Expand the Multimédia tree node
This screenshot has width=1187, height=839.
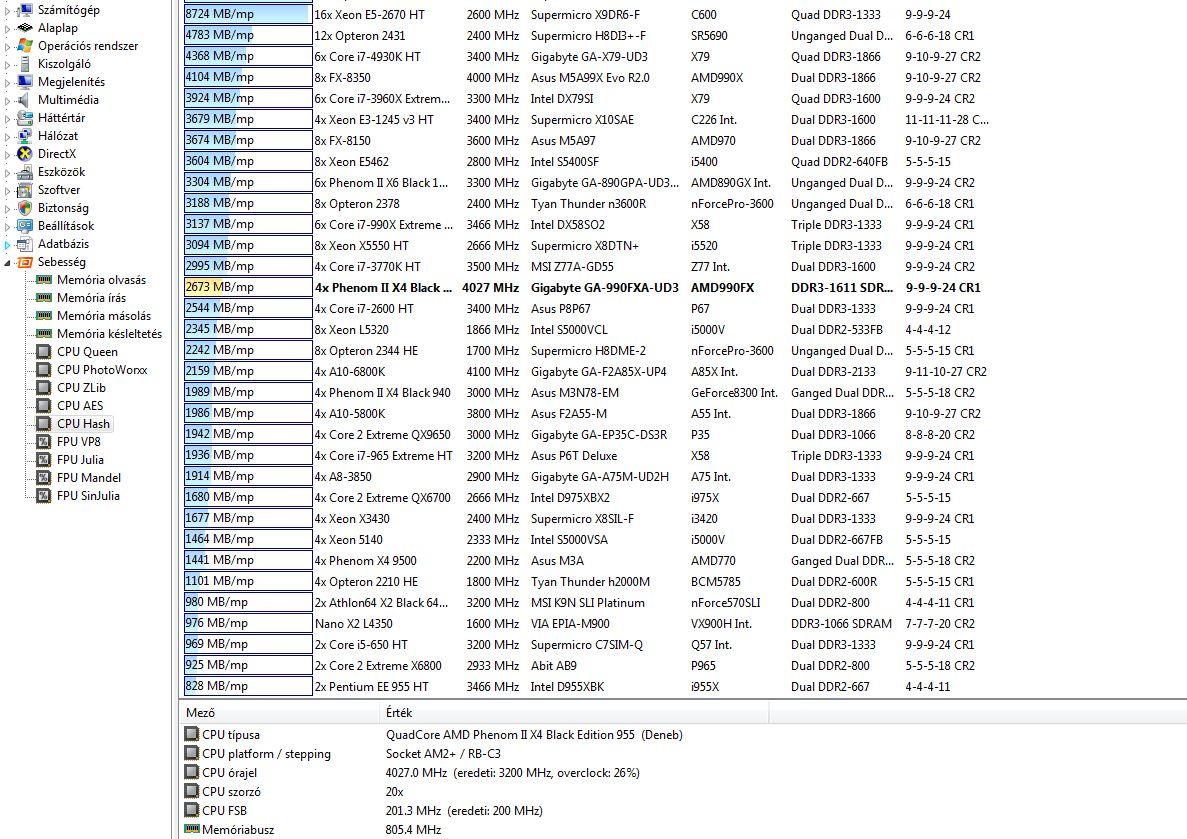click(x=8, y=100)
